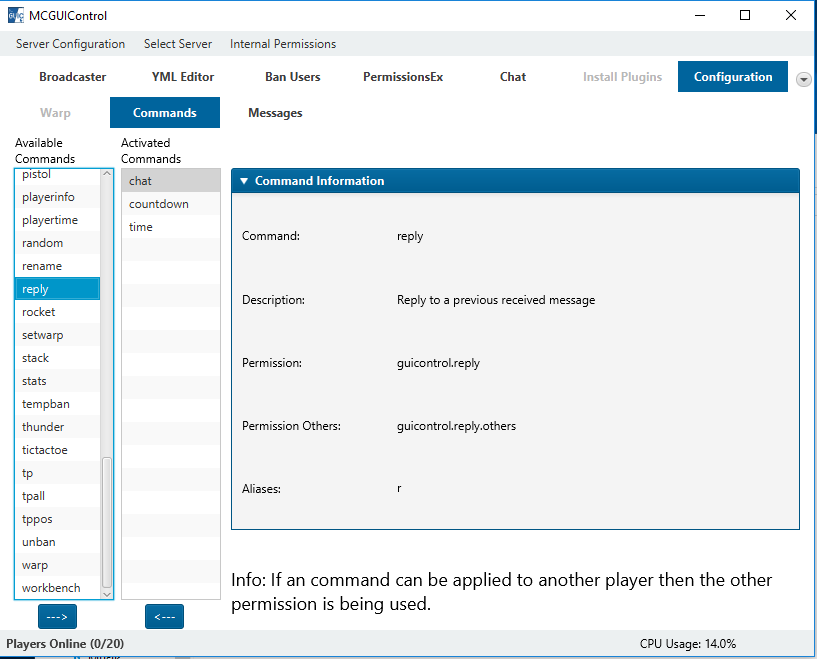
Task: Go to the PermissionsEx tab
Action: pyautogui.click(x=403, y=77)
